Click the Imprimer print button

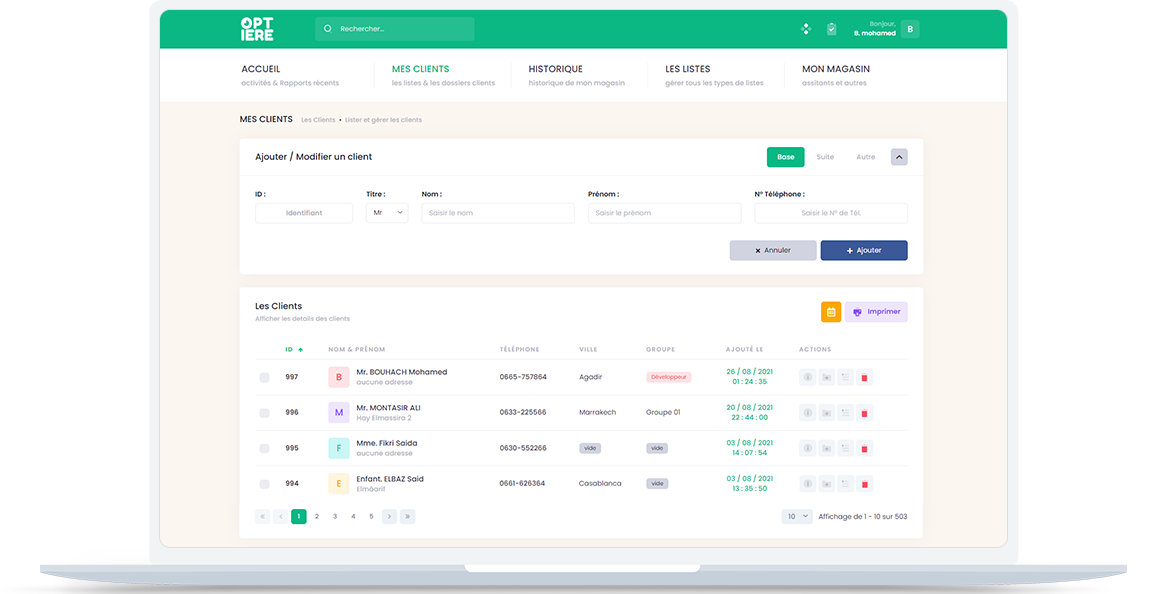[x=876, y=312]
